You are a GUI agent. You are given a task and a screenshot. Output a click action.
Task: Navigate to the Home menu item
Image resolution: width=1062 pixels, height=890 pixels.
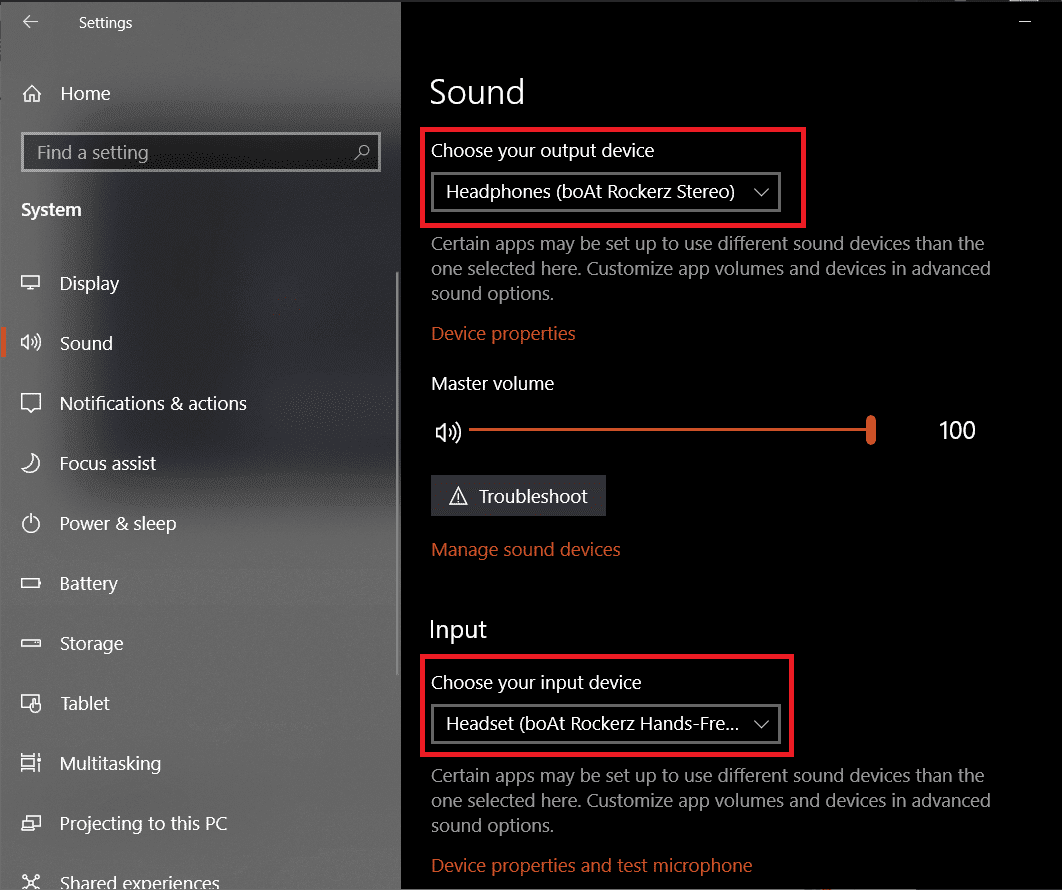pos(84,93)
